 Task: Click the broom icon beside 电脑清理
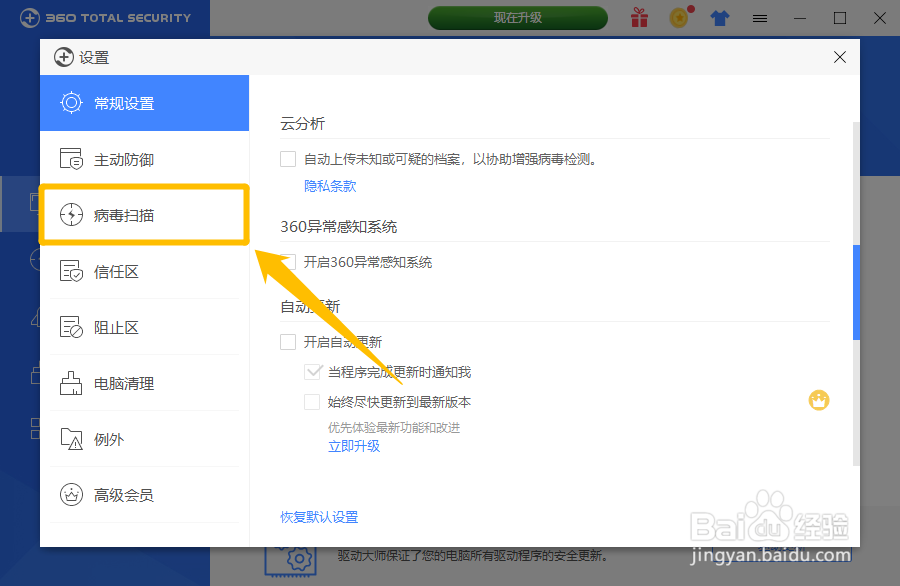point(71,383)
